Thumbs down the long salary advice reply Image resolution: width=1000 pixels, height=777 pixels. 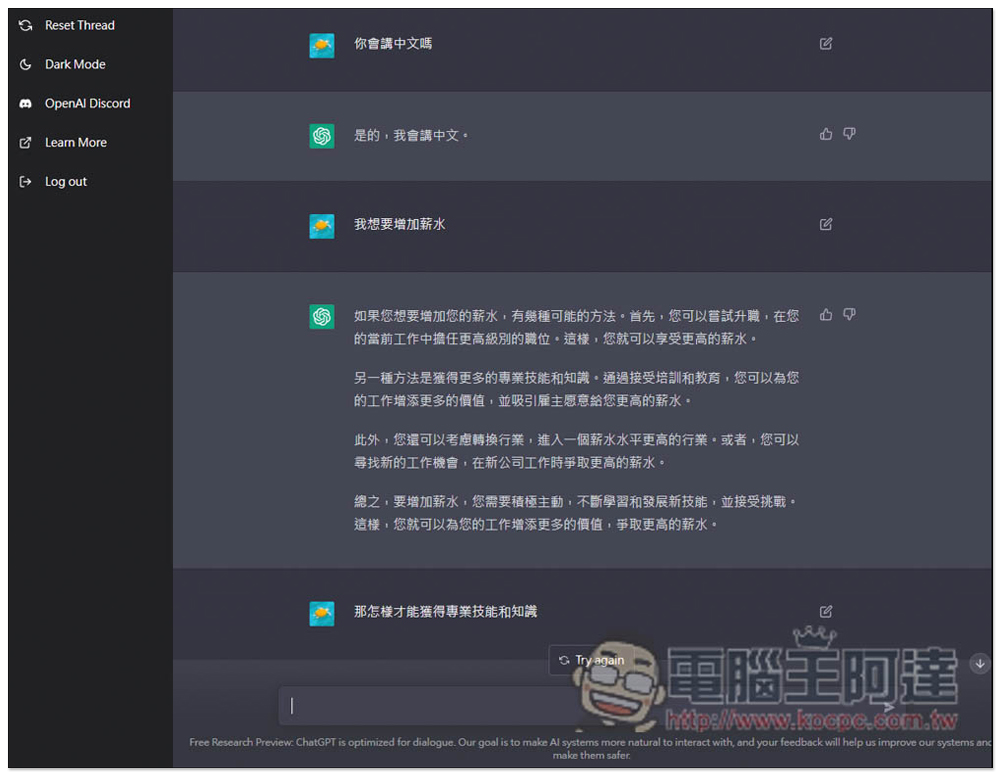pos(849,314)
